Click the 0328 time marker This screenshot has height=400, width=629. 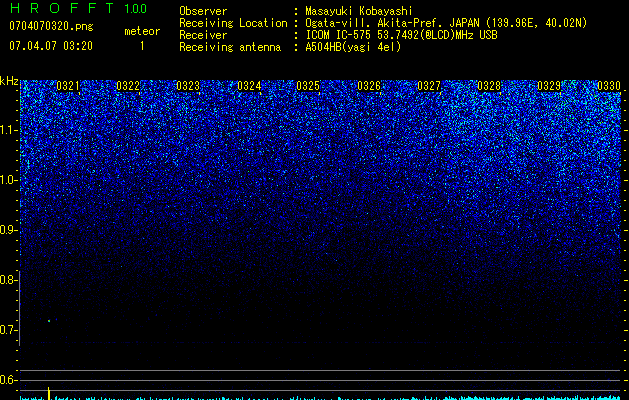pyautogui.click(x=489, y=86)
